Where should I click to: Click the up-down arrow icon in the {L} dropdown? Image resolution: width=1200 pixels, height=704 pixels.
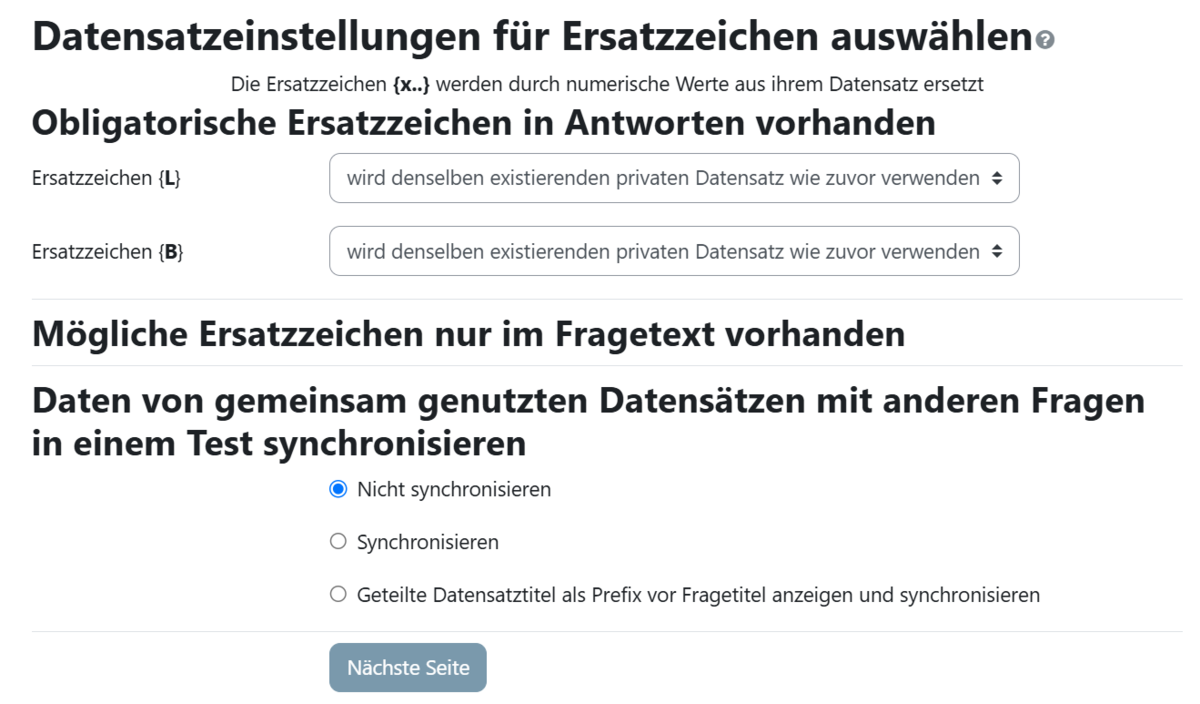tap(996, 178)
